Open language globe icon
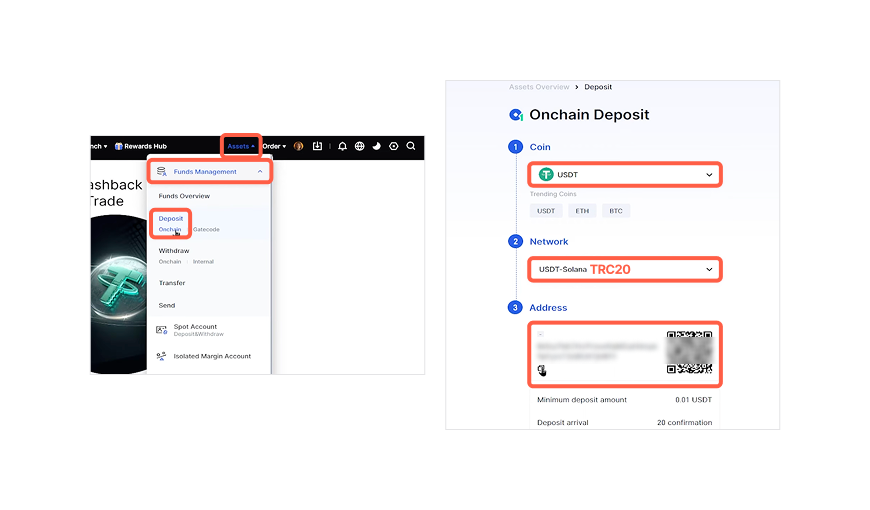 [360, 146]
